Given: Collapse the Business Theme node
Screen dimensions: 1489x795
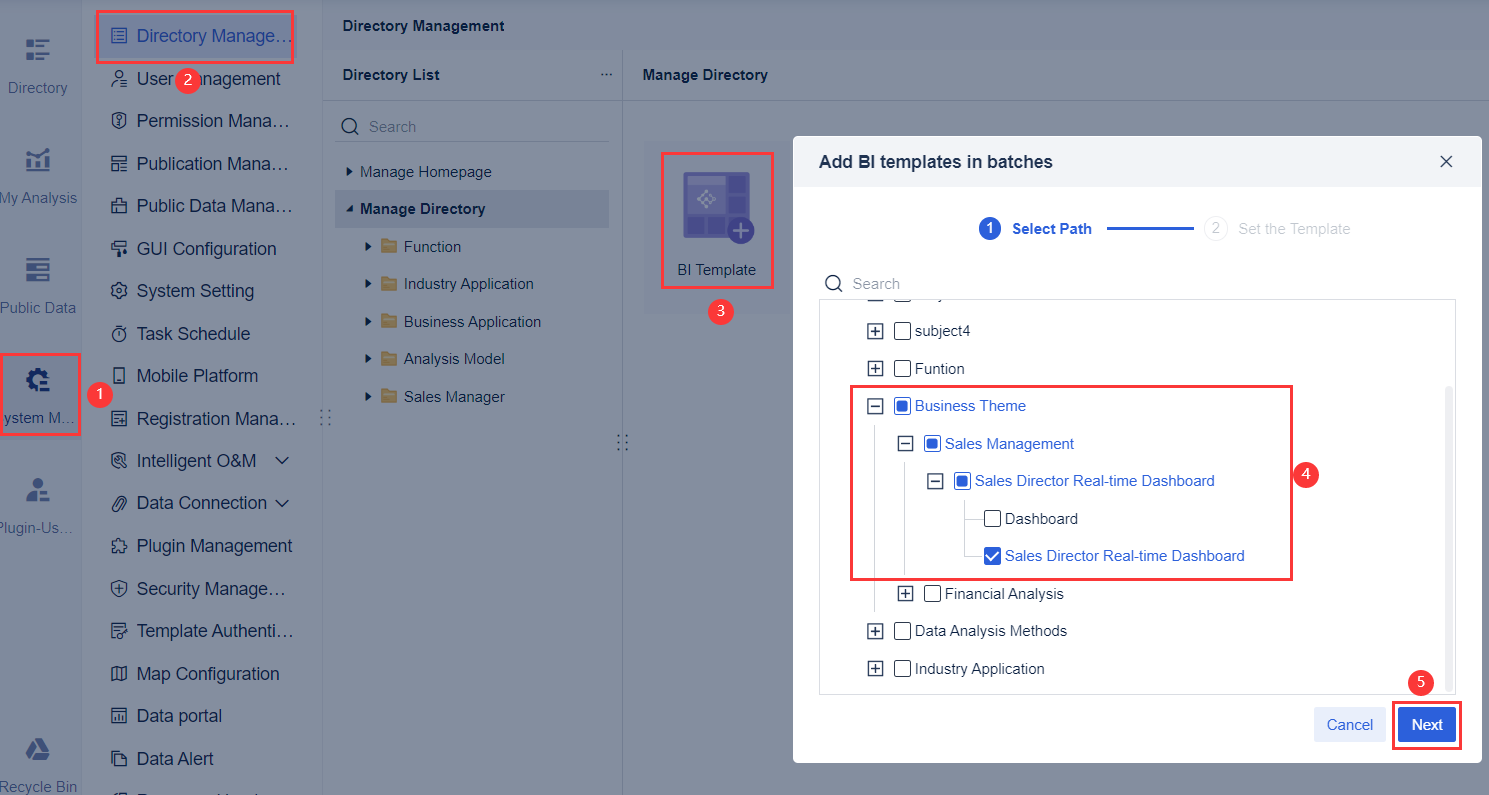Looking at the screenshot, I should click(x=875, y=406).
